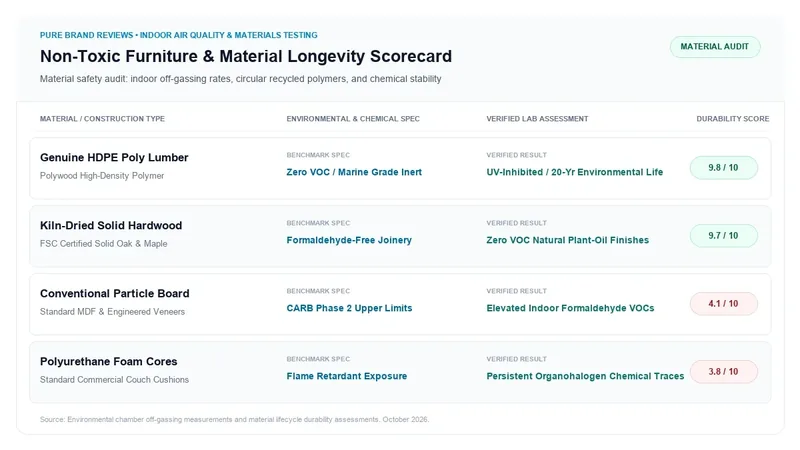This screenshot has width=800, height=450.
Task: Click the 4.1 / 10 score pill
Action: coord(723,304)
